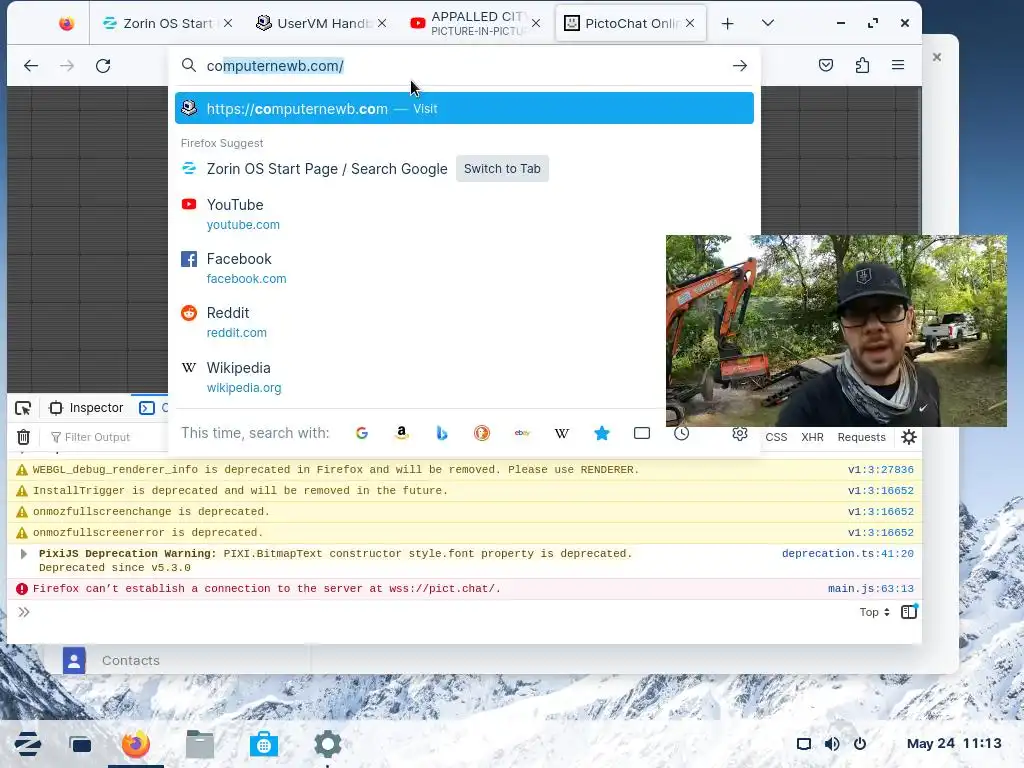Clear console output with trash icon
The height and width of the screenshot is (768, 1024).
click(x=24, y=437)
